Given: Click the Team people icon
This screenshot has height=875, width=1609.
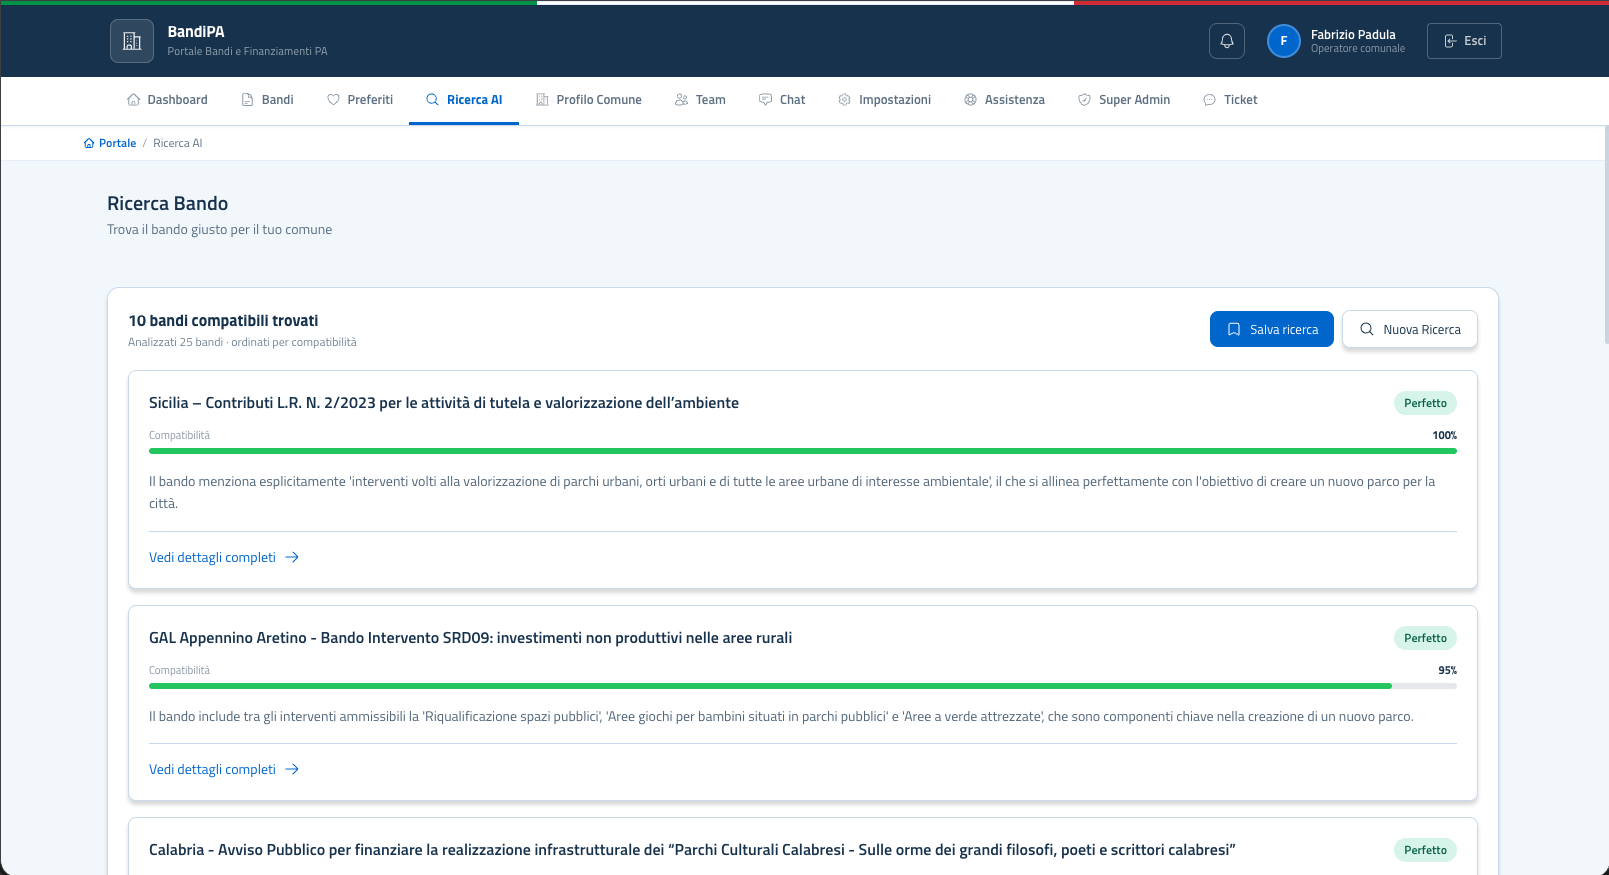Looking at the screenshot, I should point(681,100).
